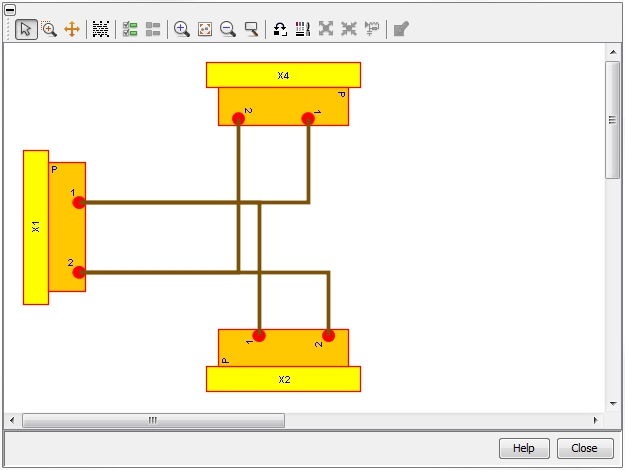
Task: Open the color settings palette icon
Action: point(303,29)
